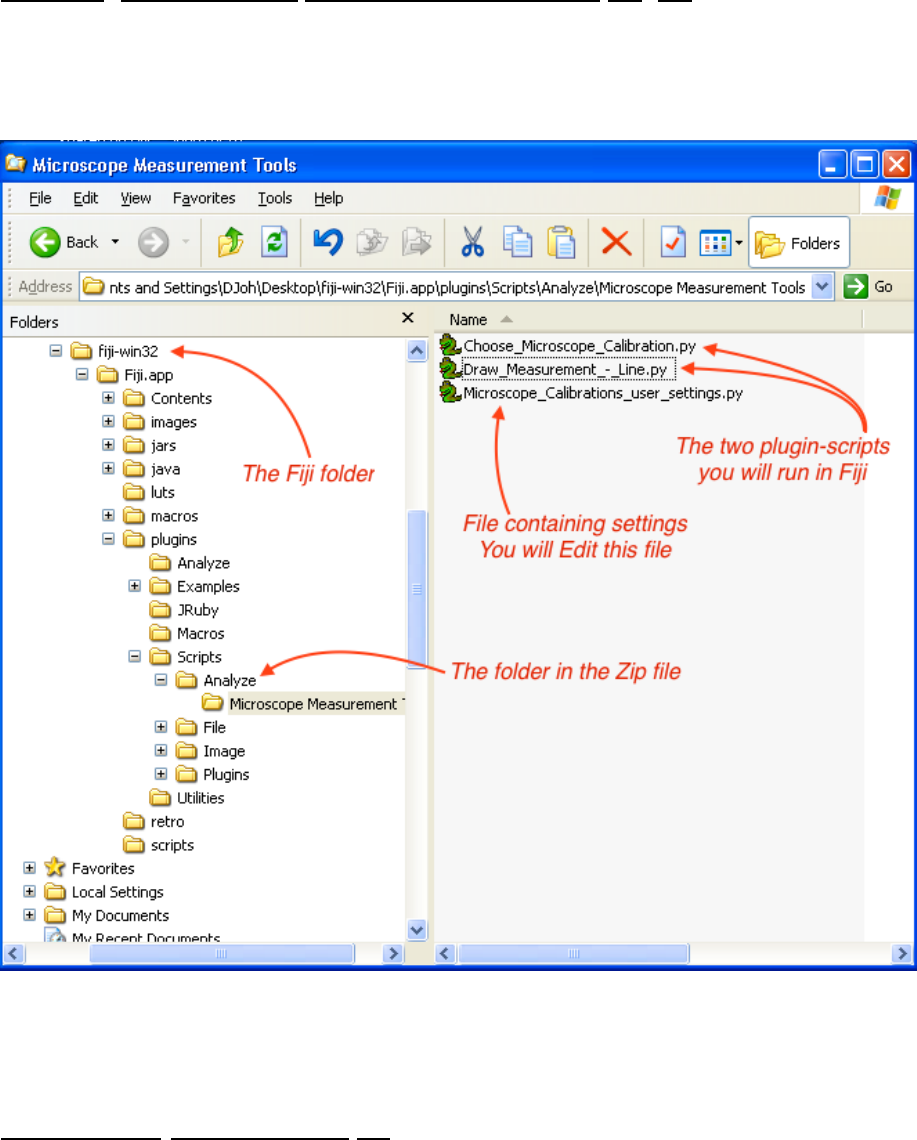Screen dimensions: 917x1140
Task: Click the Up one folder icon
Action: (x=231, y=242)
